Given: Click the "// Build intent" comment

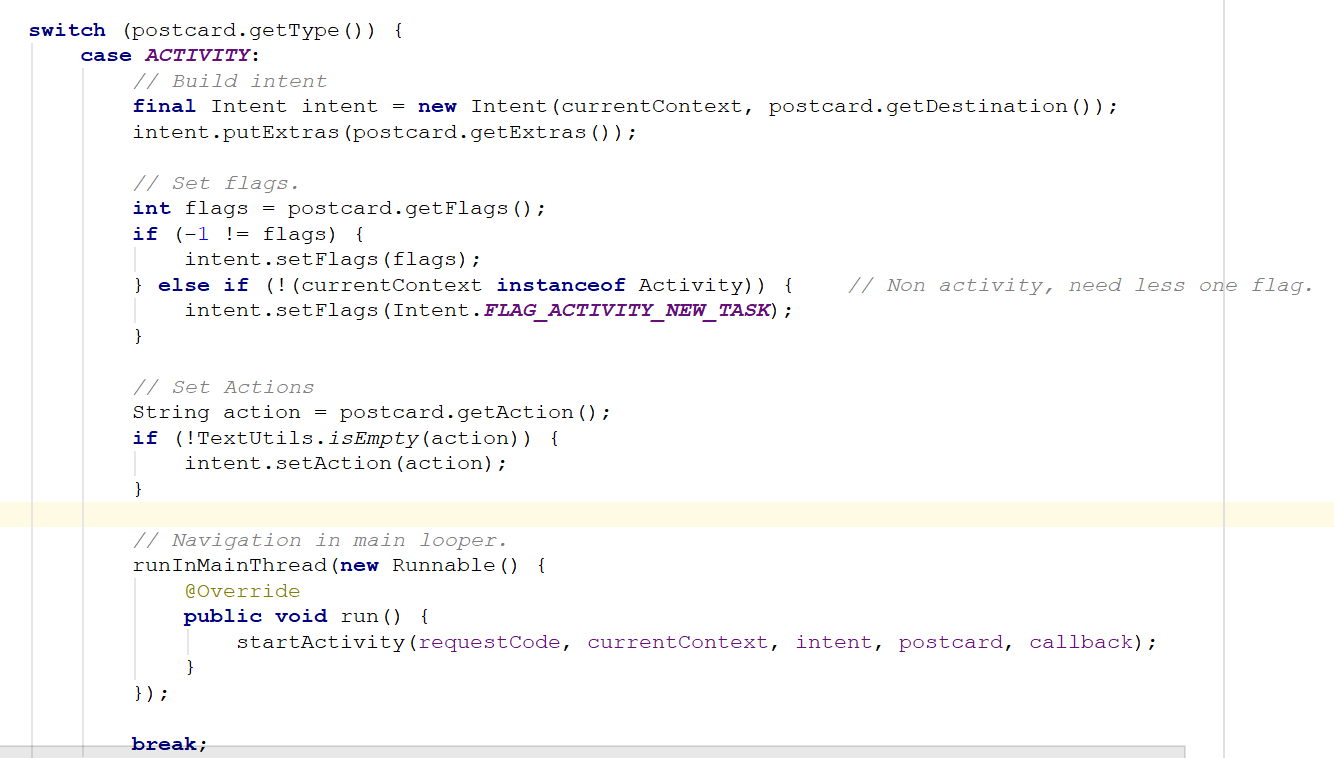Looking at the screenshot, I should click(230, 81).
